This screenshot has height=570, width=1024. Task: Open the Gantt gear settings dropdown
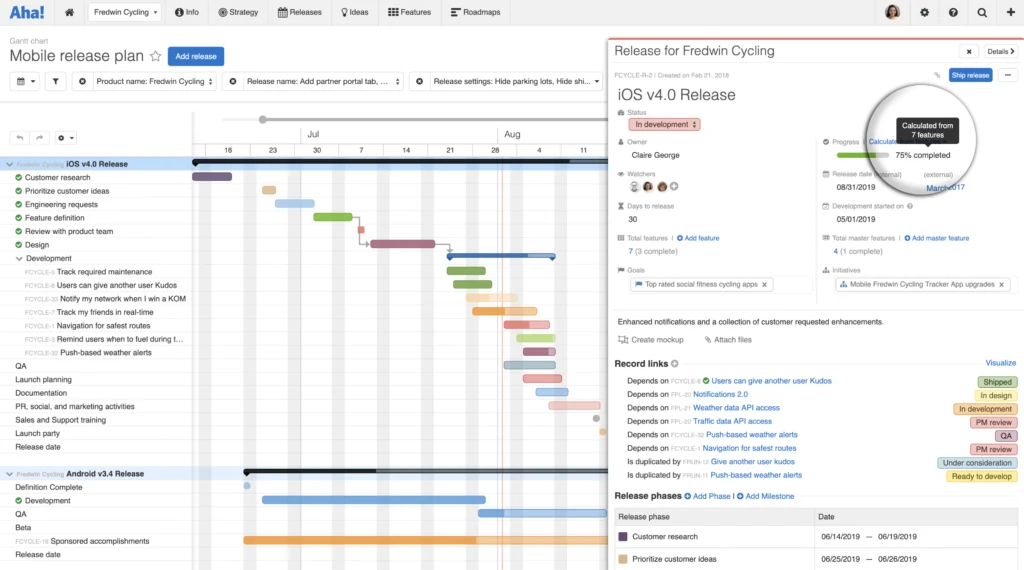[x=65, y=138]
